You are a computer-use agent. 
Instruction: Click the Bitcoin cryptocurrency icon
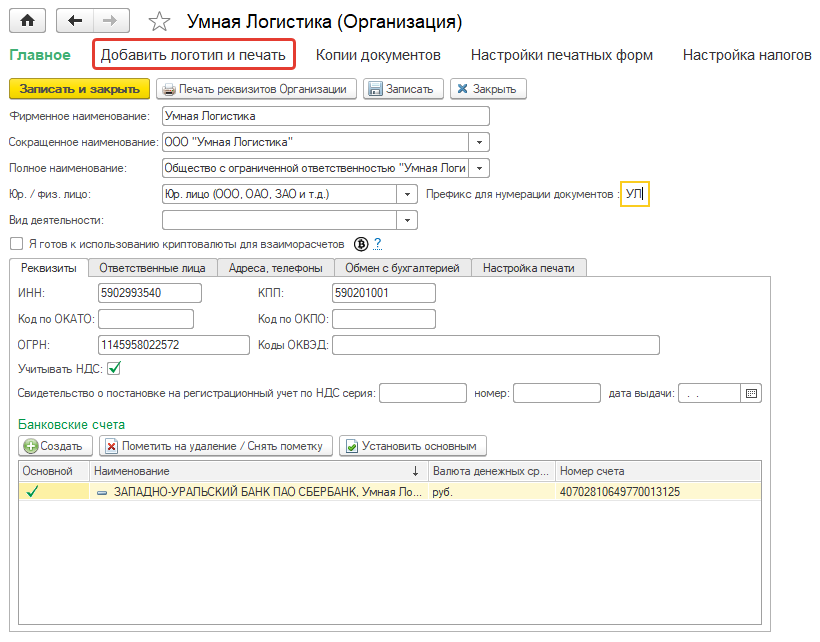coord(361,244)
